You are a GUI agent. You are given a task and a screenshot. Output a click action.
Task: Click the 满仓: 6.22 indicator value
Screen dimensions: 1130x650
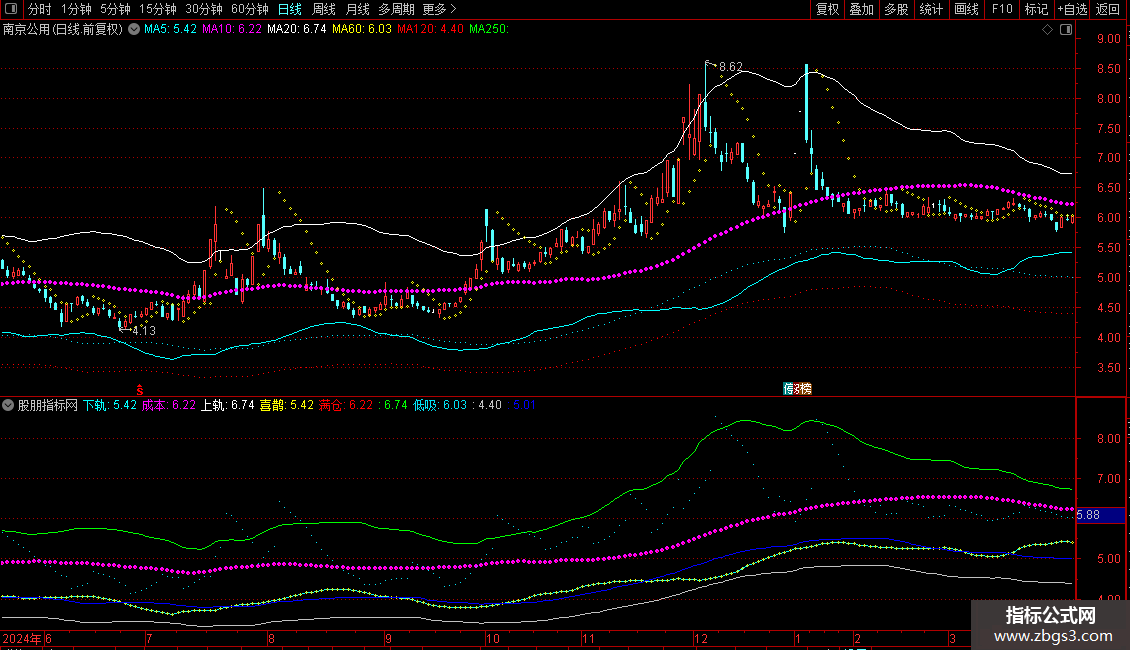[346, 405]
